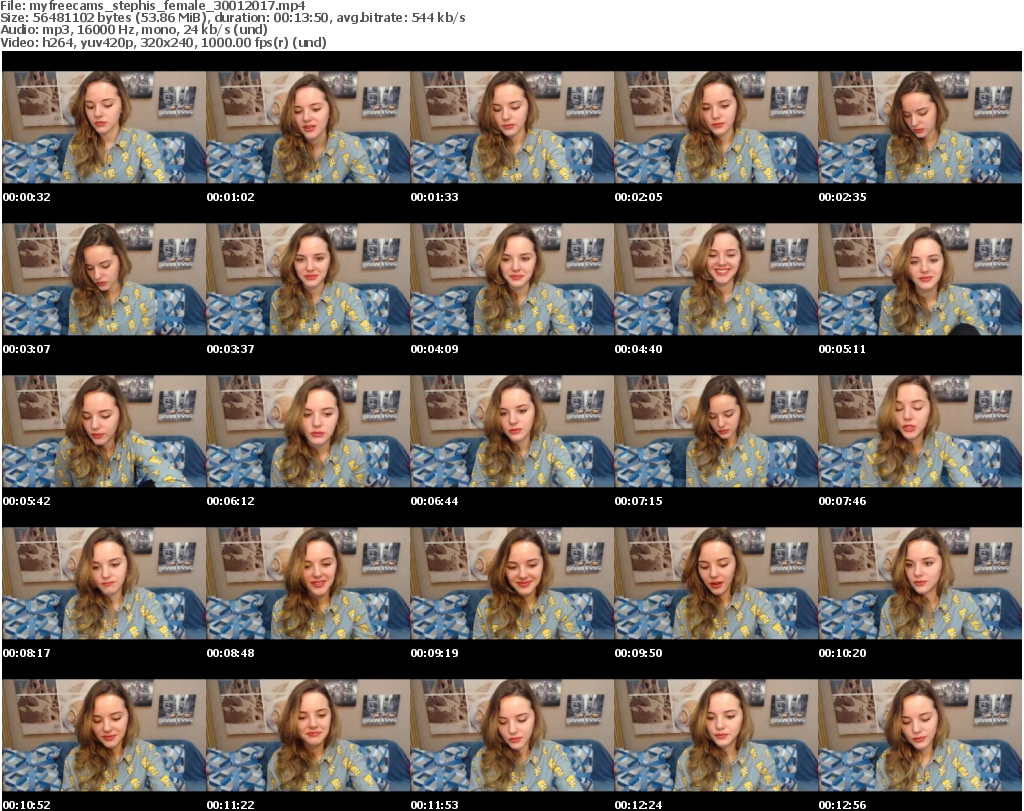Choose the video frame for 00:09:50
The width and height of the screenshot is (1024, 811).
716,584
